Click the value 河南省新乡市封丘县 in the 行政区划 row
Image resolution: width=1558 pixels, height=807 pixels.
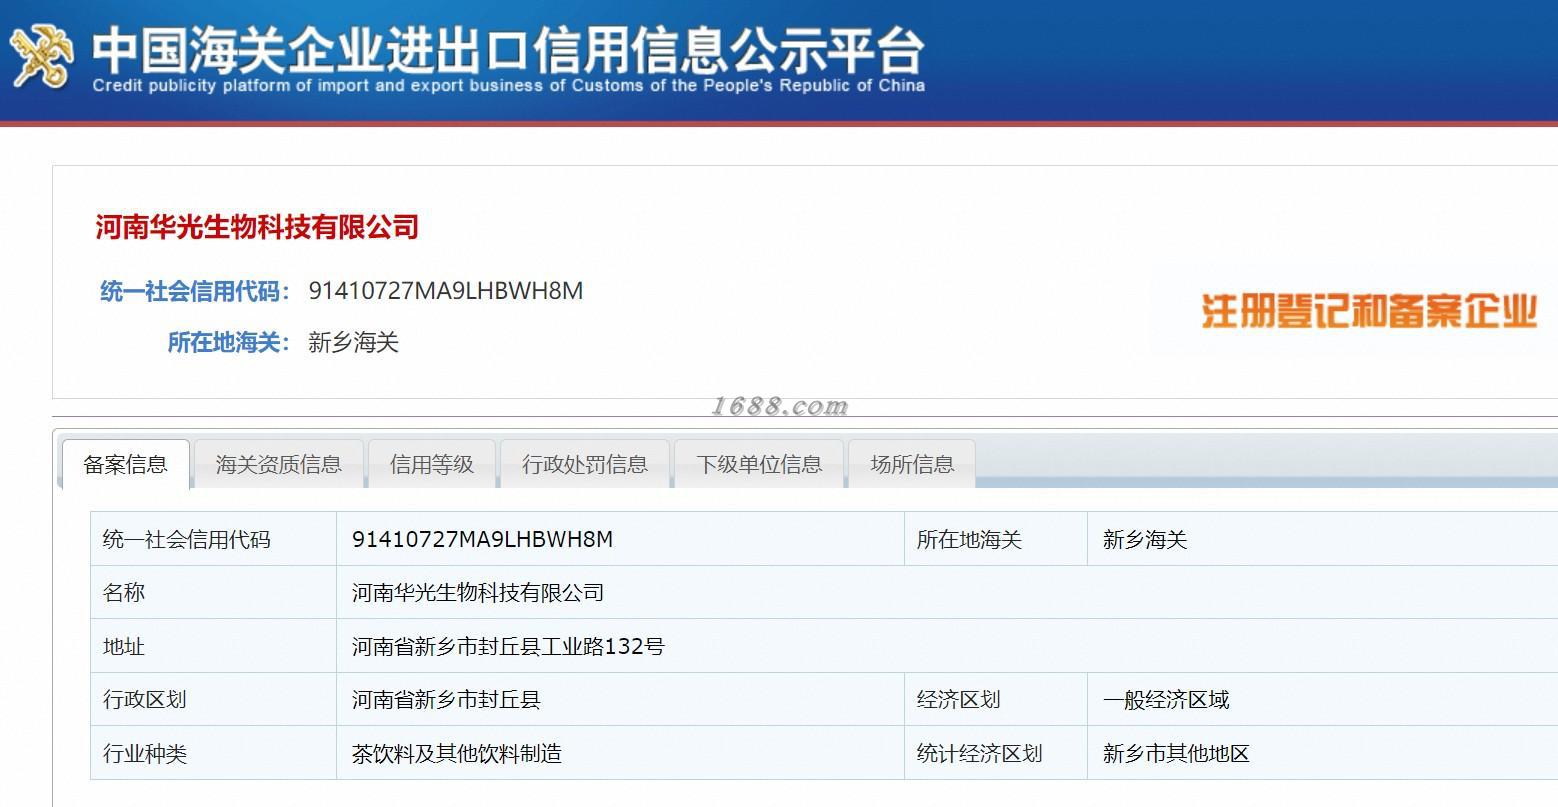click(446, 700)
